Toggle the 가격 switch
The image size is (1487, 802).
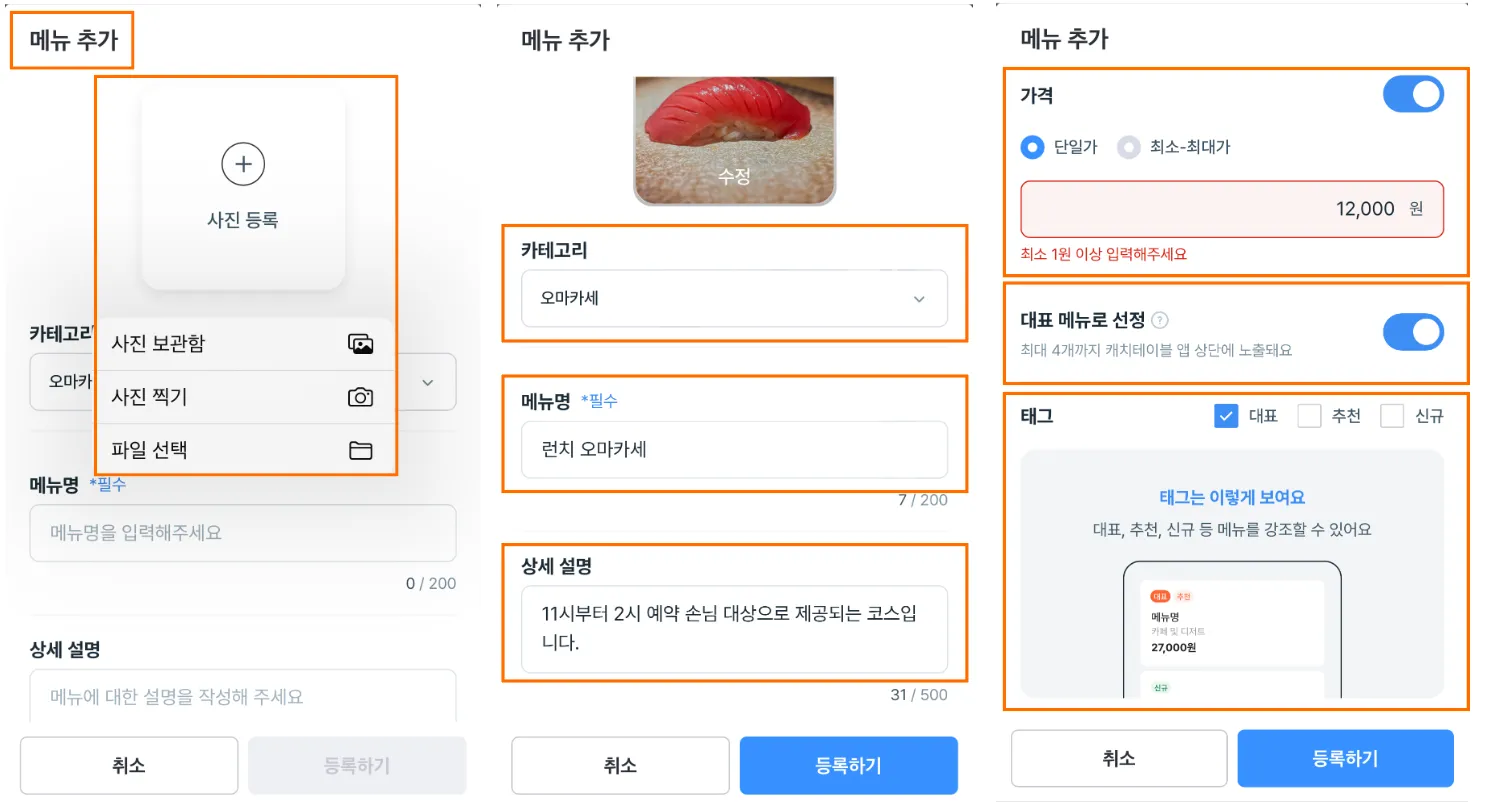1413,94
